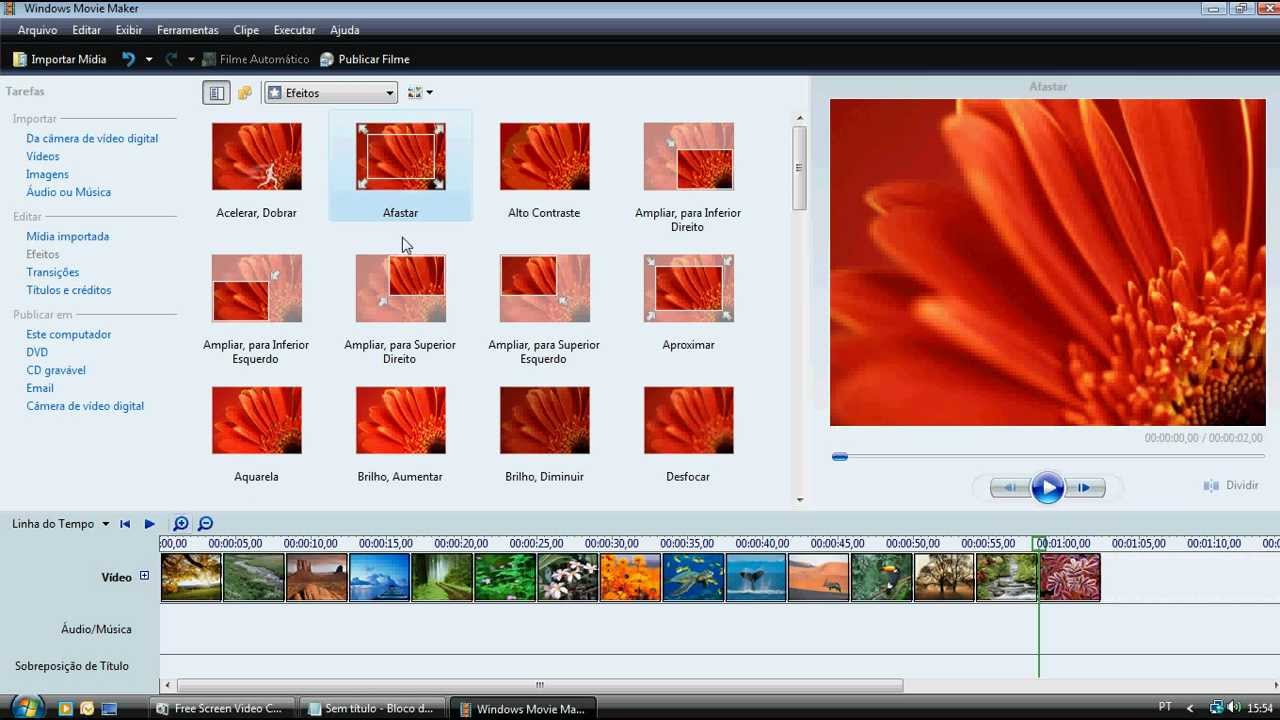This screenshot has height=720, width=1280.
Task: Click the Email publish link
Action: [40, 389]
